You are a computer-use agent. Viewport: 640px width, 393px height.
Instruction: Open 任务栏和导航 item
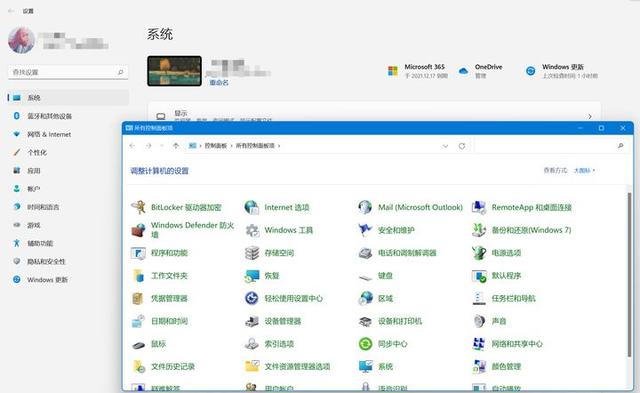tap(504, 299)
